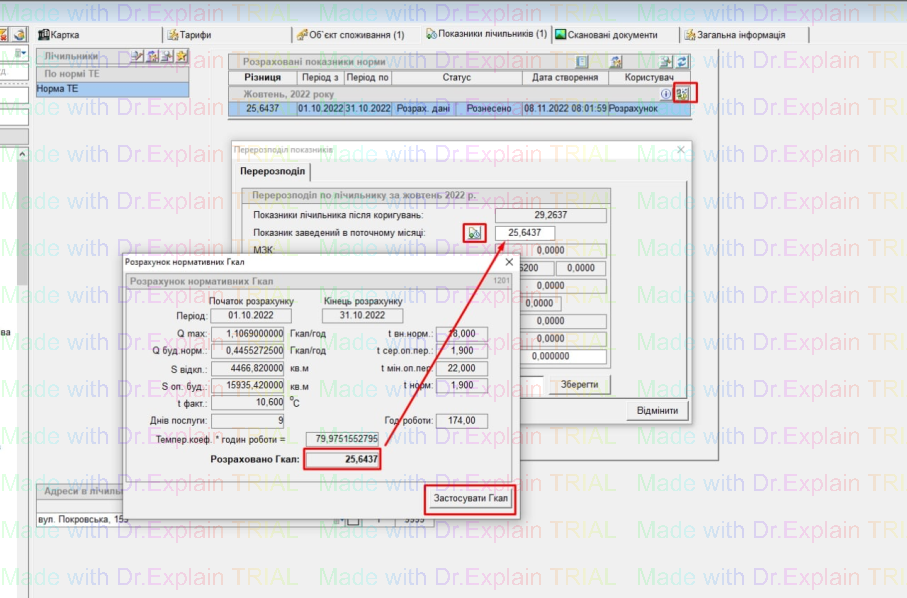The image size is (907, 598).
Task: Click the t факт. field with 10,600
Action: [249, 402]
